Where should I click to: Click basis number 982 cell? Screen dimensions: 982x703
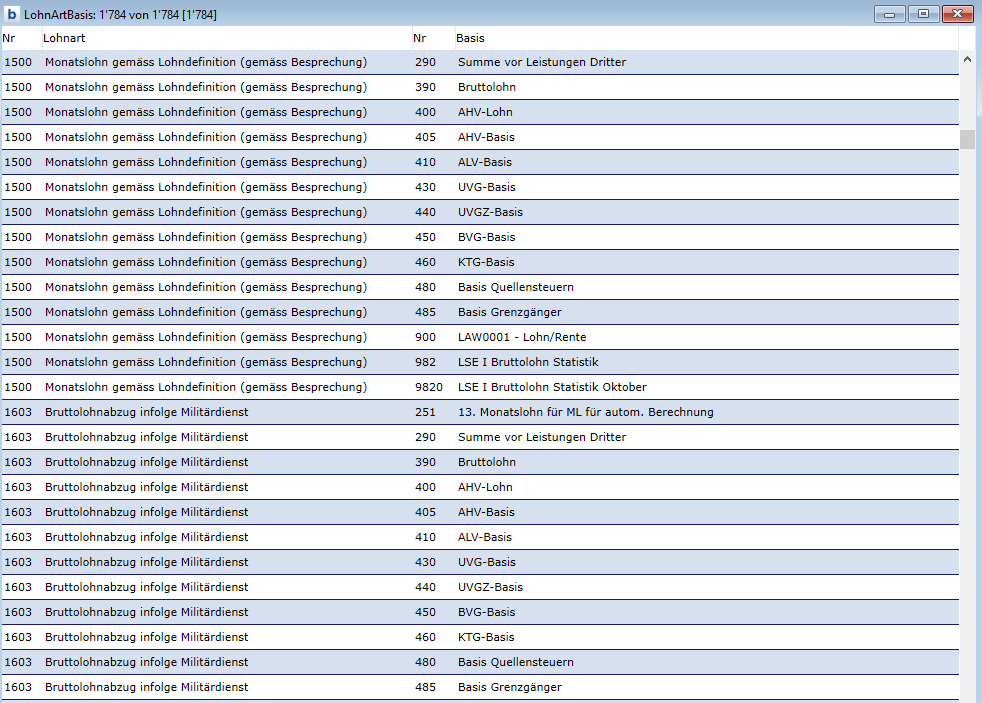(x=425, y=362)
